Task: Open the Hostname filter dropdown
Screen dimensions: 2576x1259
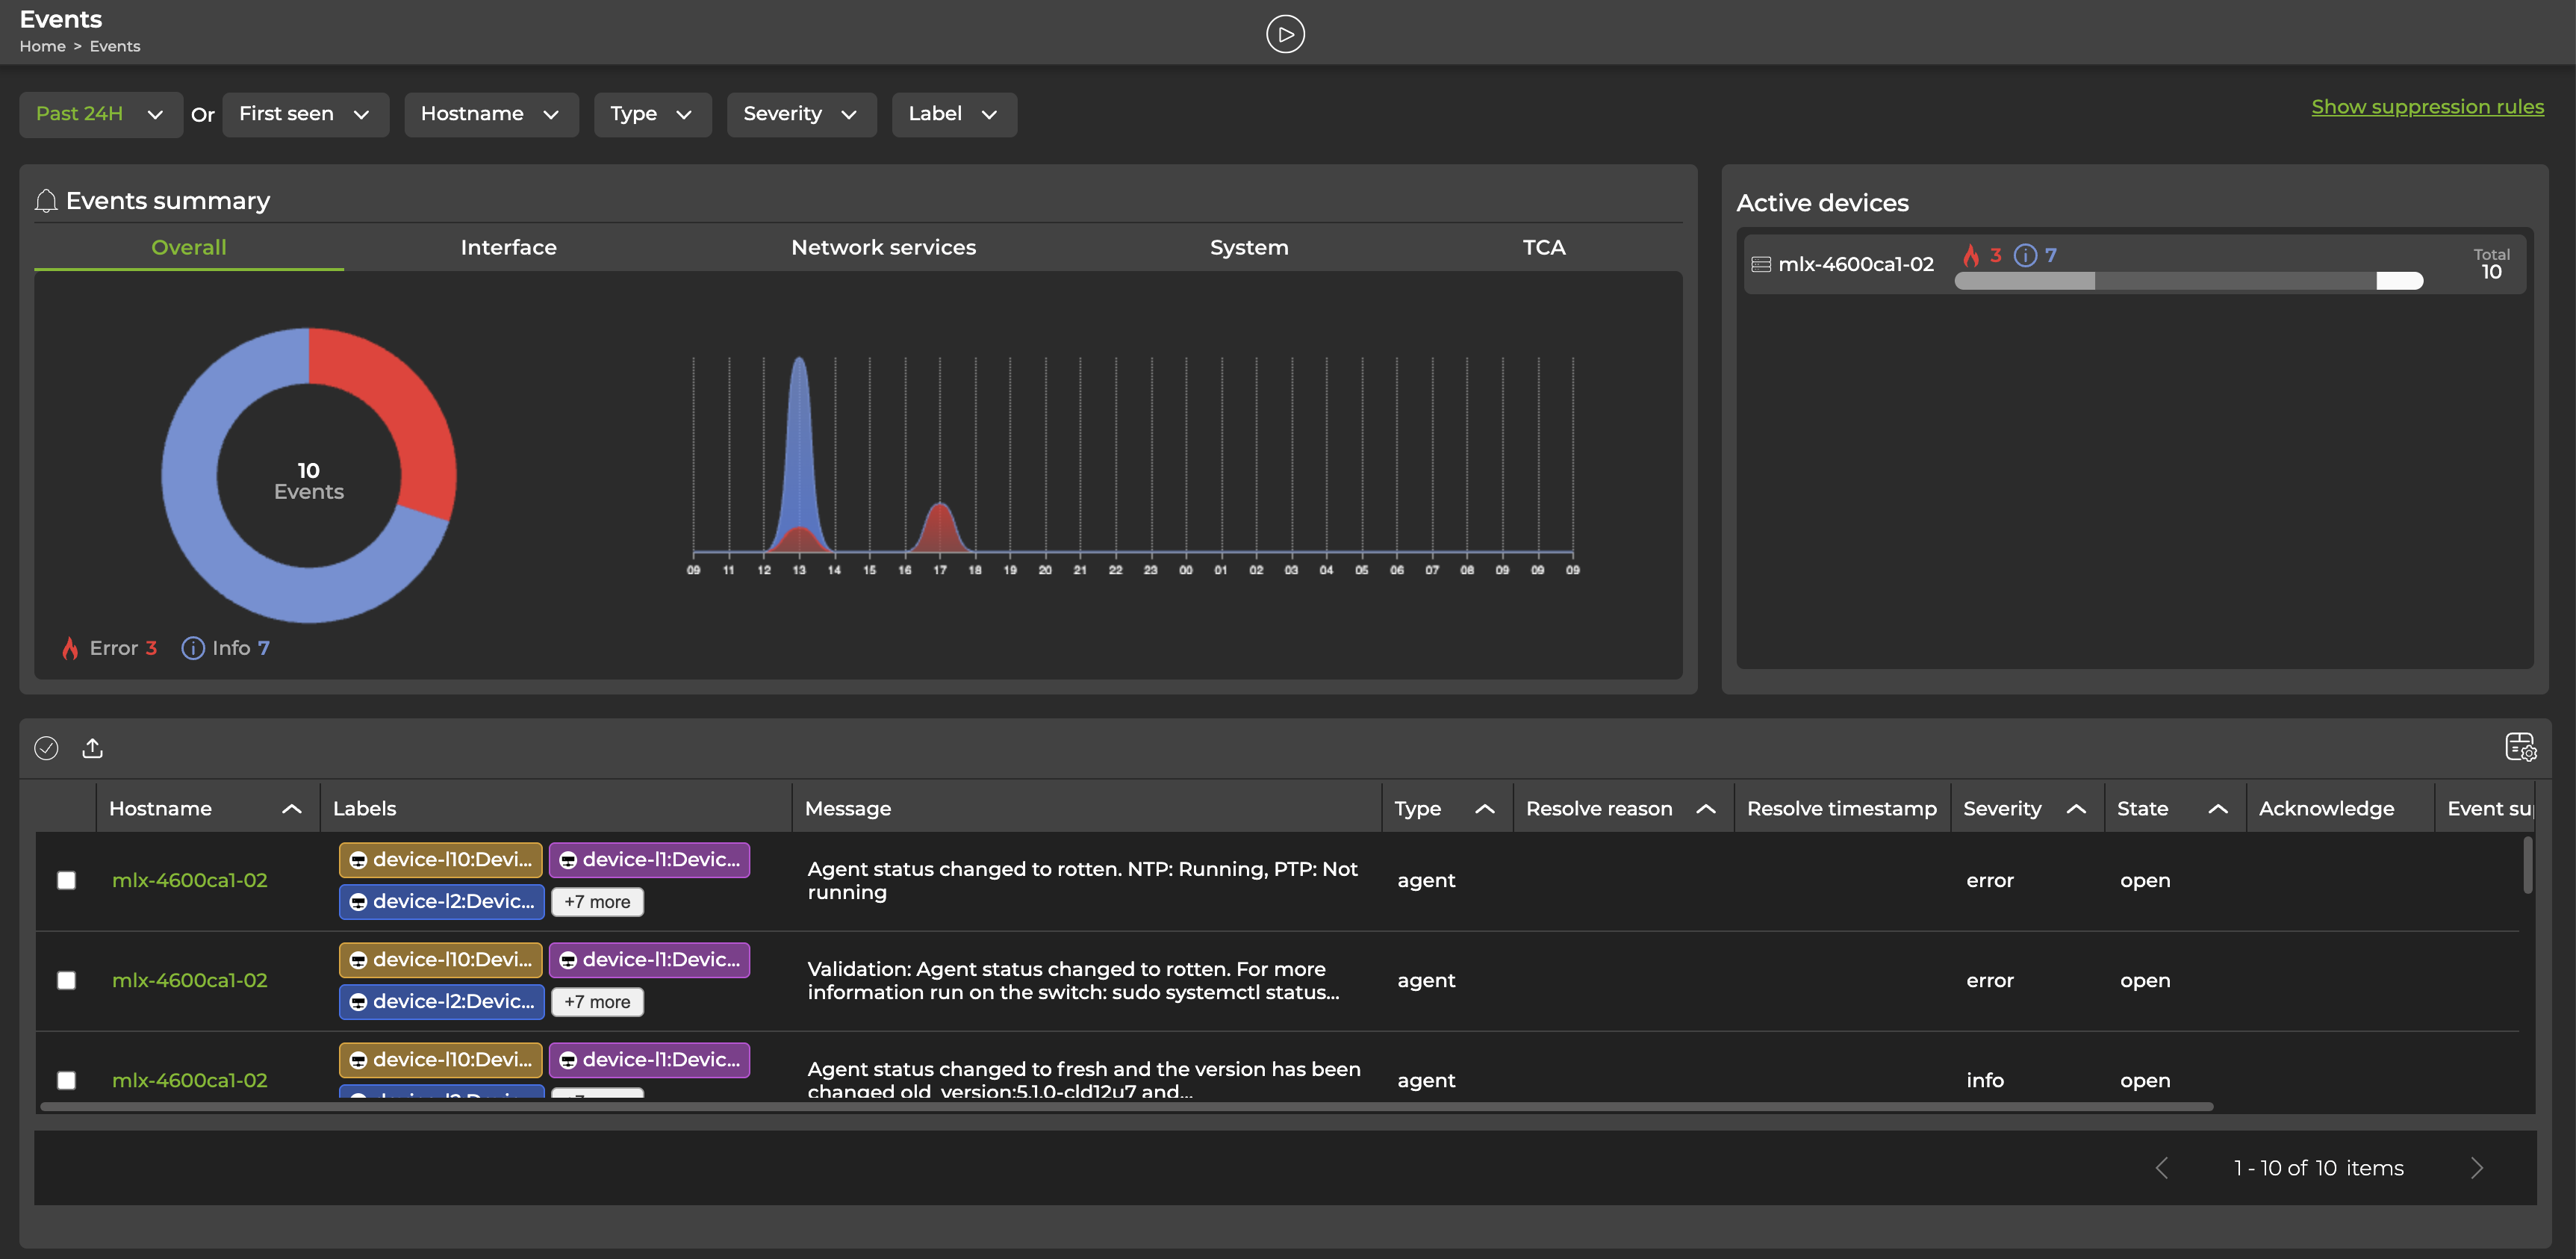Action: click(490, 114)
